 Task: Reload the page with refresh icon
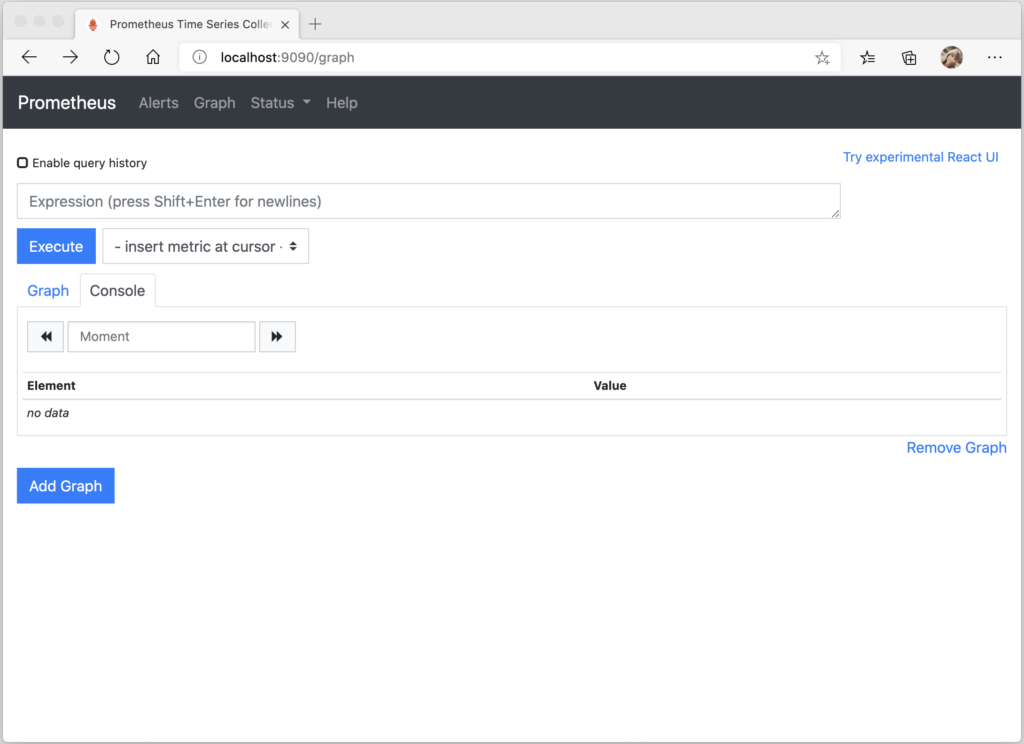pyautogui.click(x=112, y=57)
